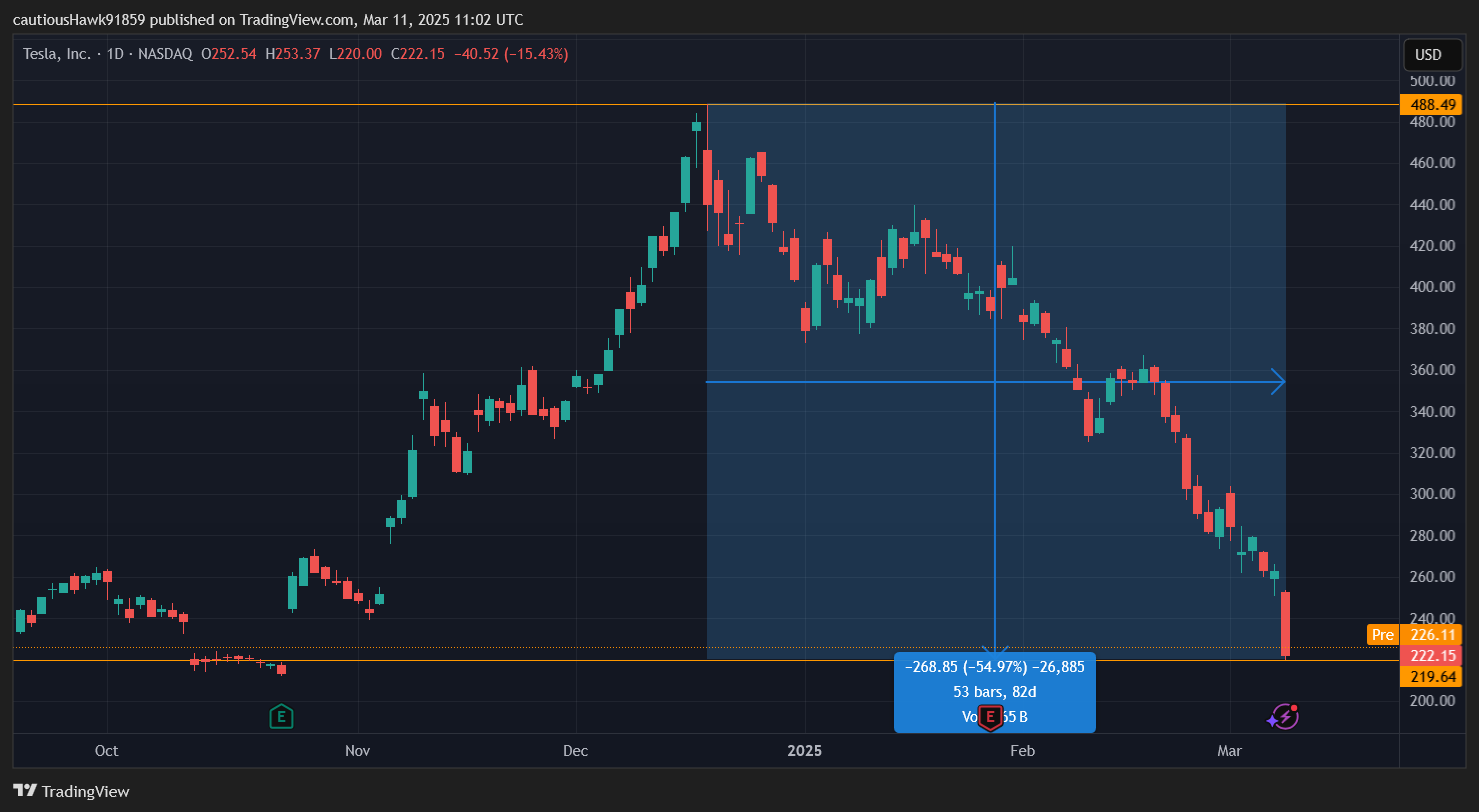Click the green earnings E icon below the chart
Screen dimensions: 1479x812
(x=281, y=717)
